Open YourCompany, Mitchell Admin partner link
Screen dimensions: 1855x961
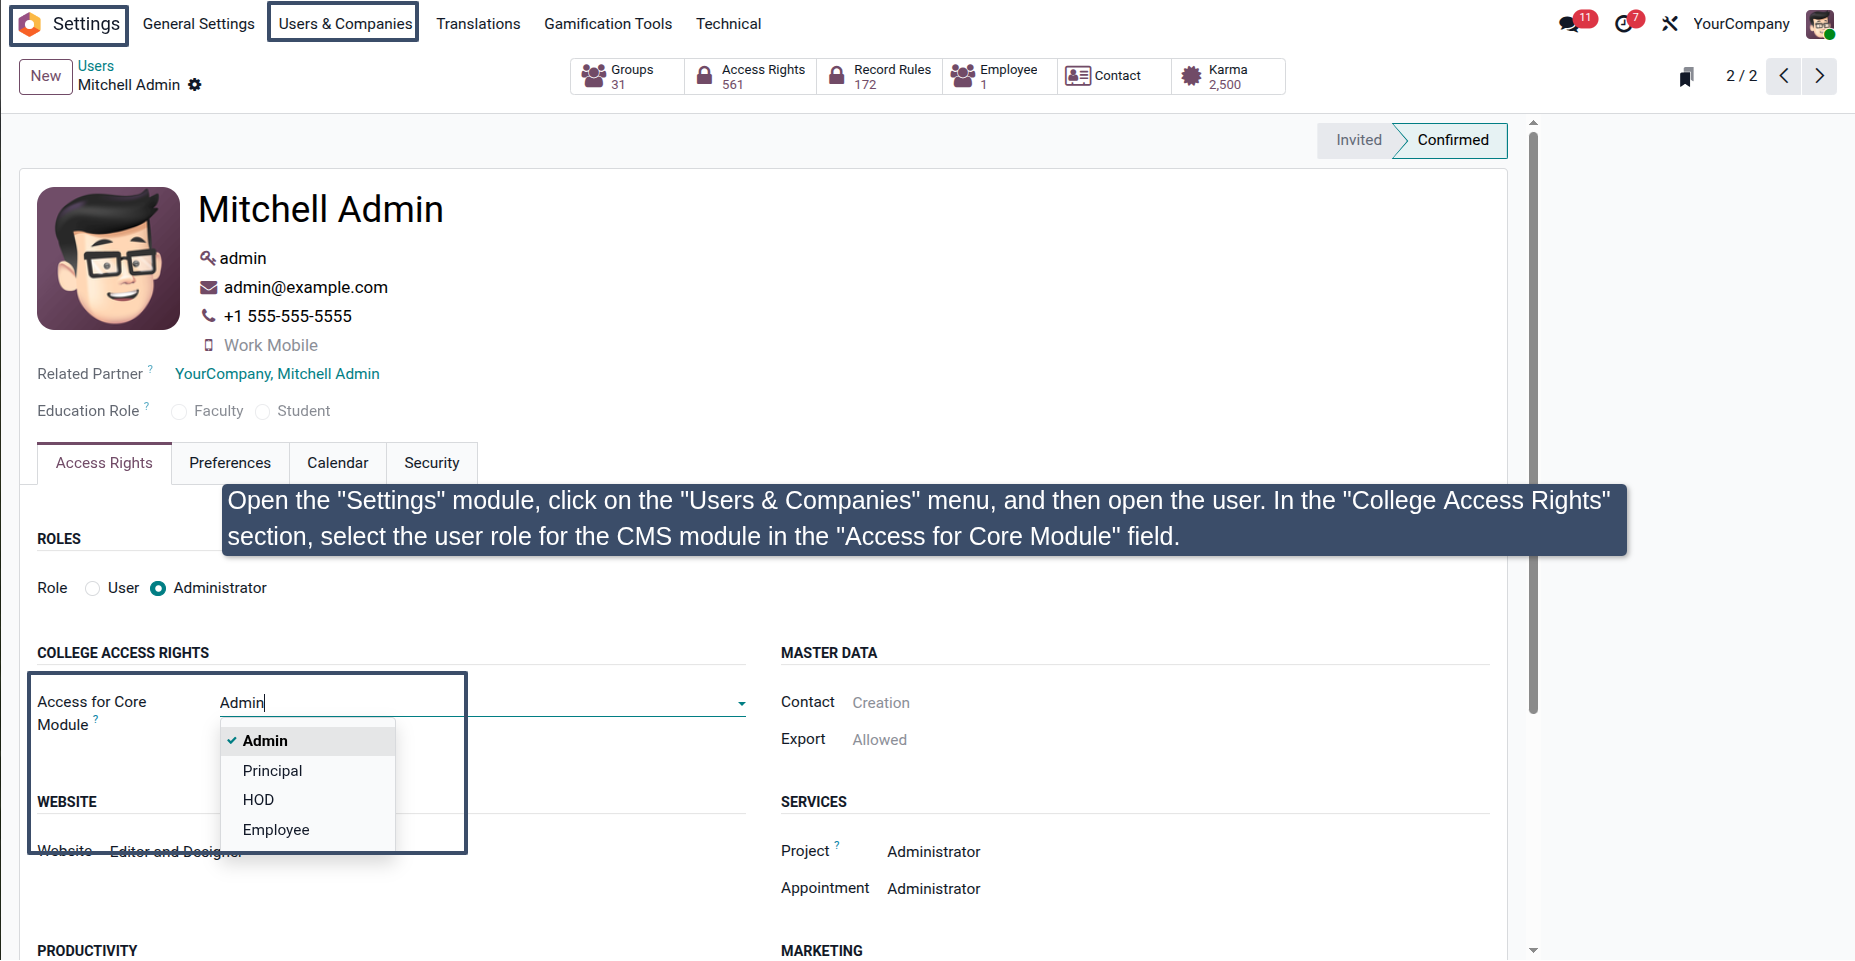point(277,374)
